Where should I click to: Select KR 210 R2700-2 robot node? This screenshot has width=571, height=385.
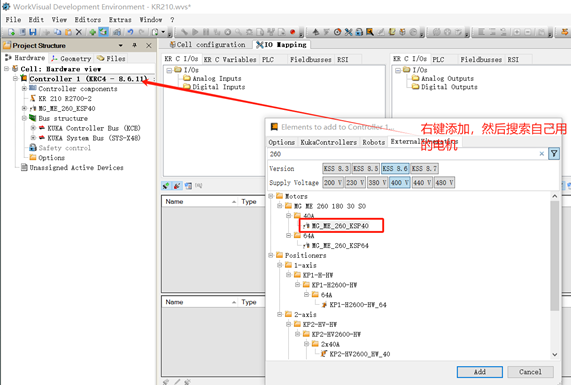pos(65,98)
